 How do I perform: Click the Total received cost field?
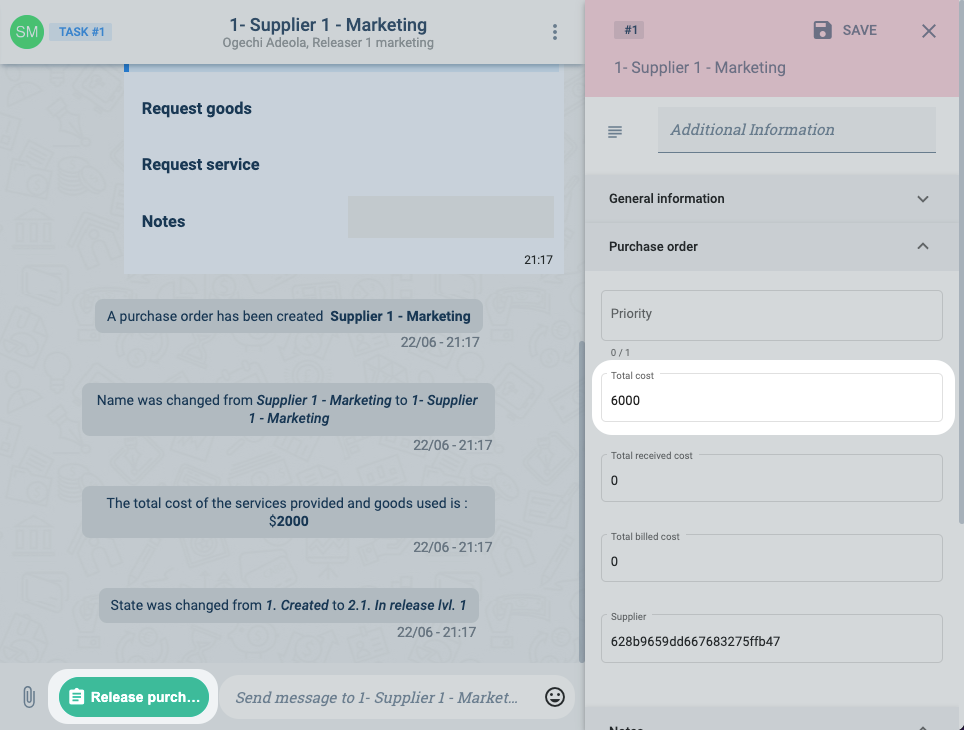click(772, 478)
